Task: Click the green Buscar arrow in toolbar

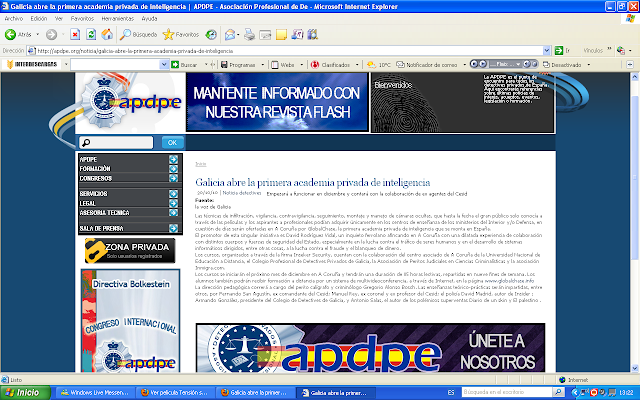Action: point(175,64)
